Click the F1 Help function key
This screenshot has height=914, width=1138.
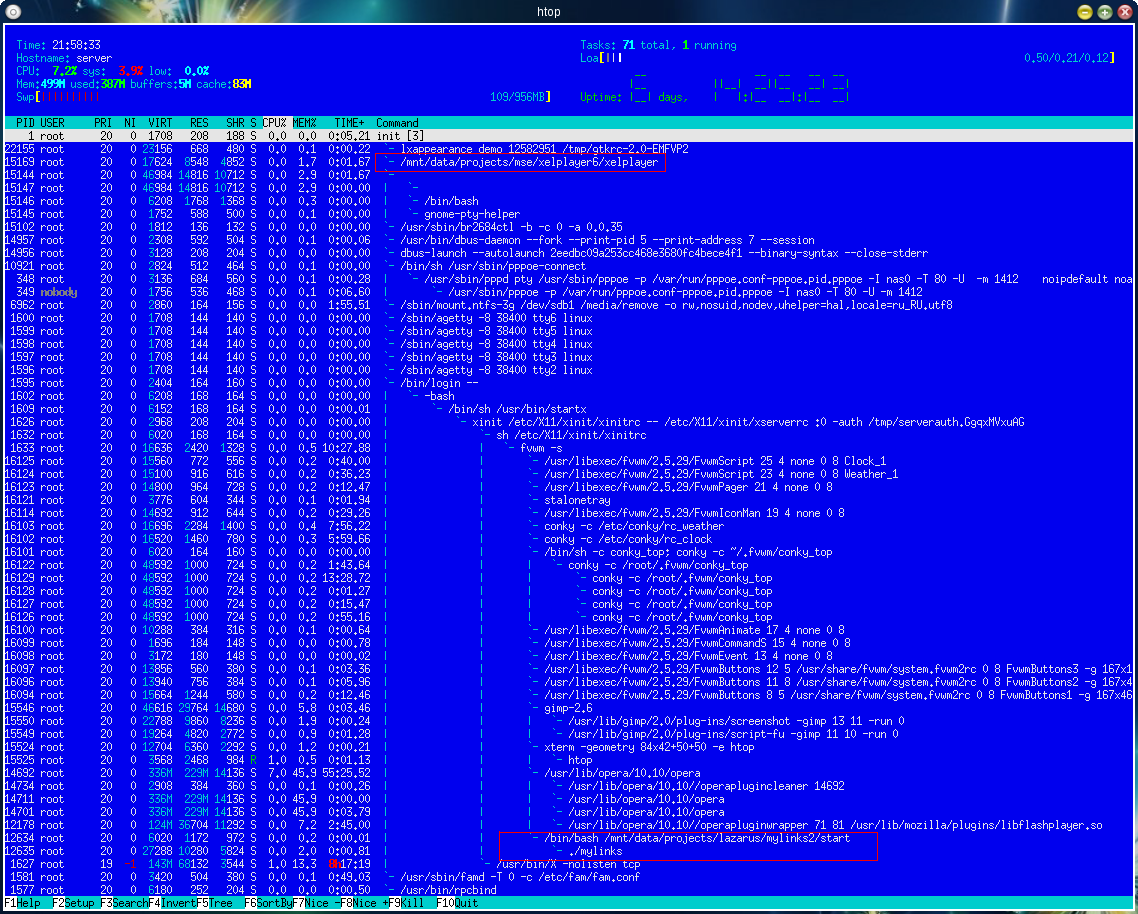(x=22, y=903)
